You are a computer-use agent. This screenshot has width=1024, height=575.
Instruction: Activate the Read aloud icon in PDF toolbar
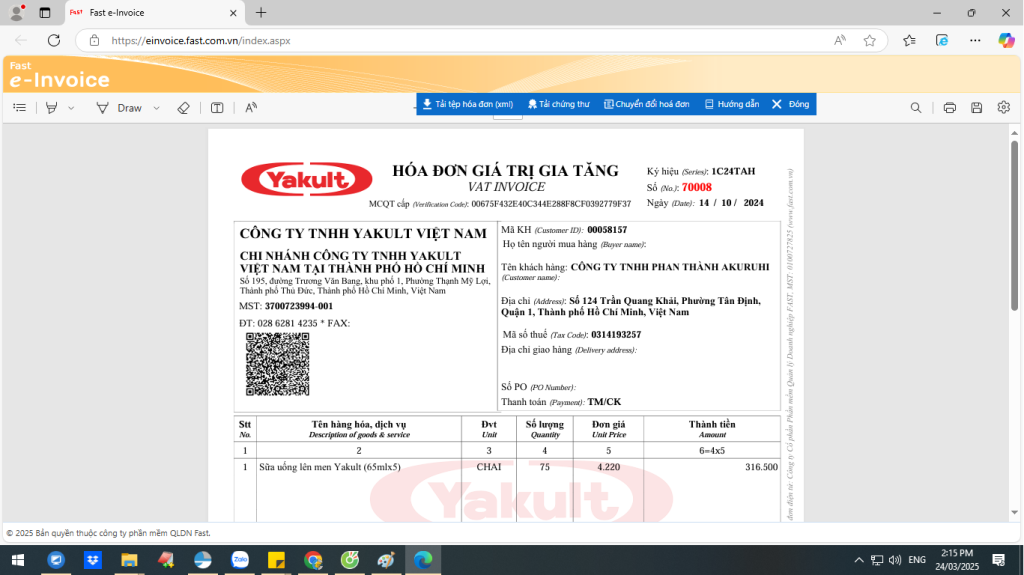tap(251, 108)
